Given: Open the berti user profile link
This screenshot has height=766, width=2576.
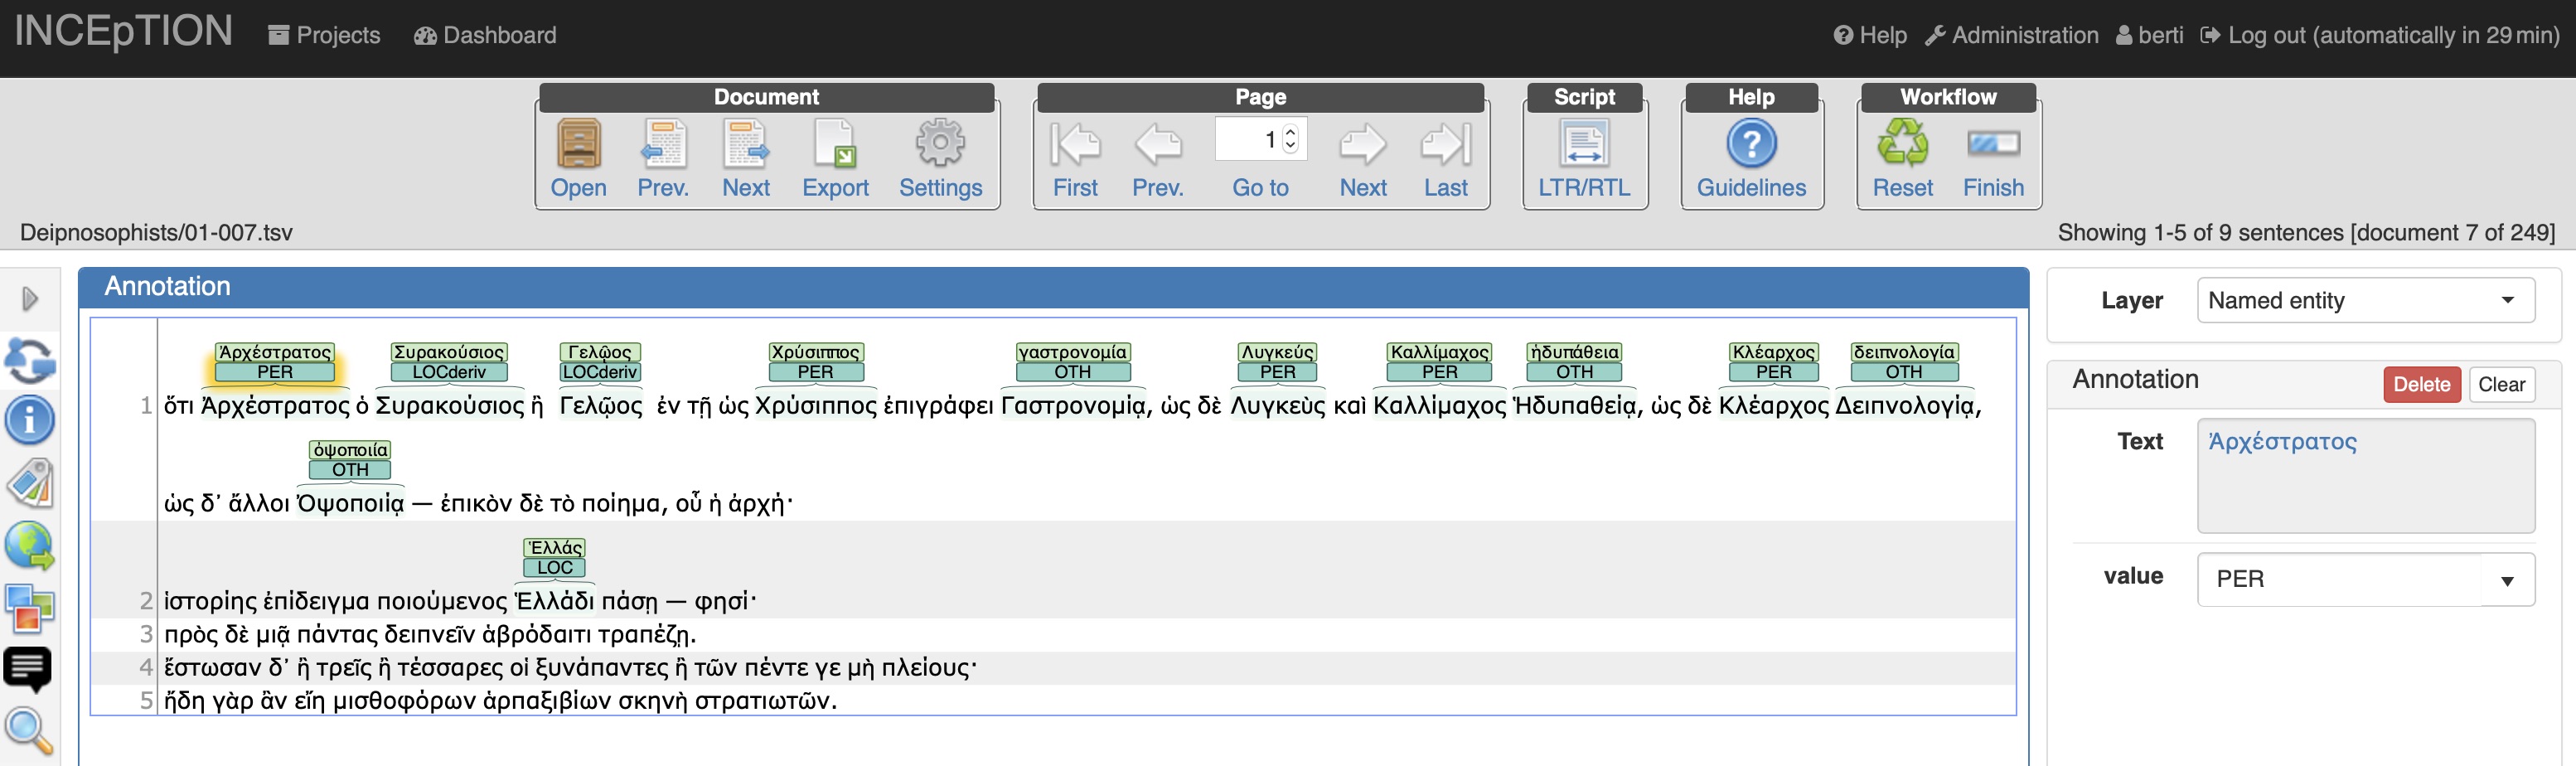Looking at the screenshot, I should (2150, 35).
